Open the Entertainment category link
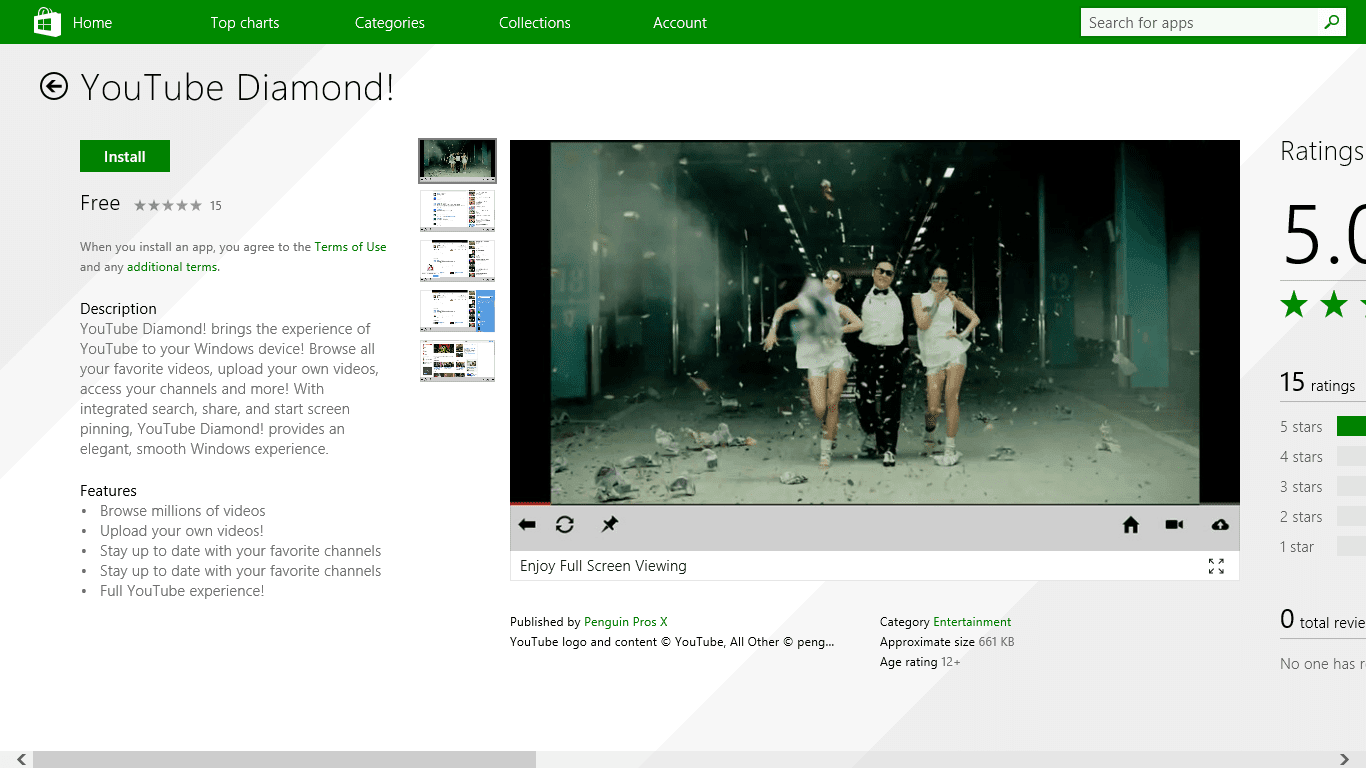1366x768 pixels. tap(972, 622)
